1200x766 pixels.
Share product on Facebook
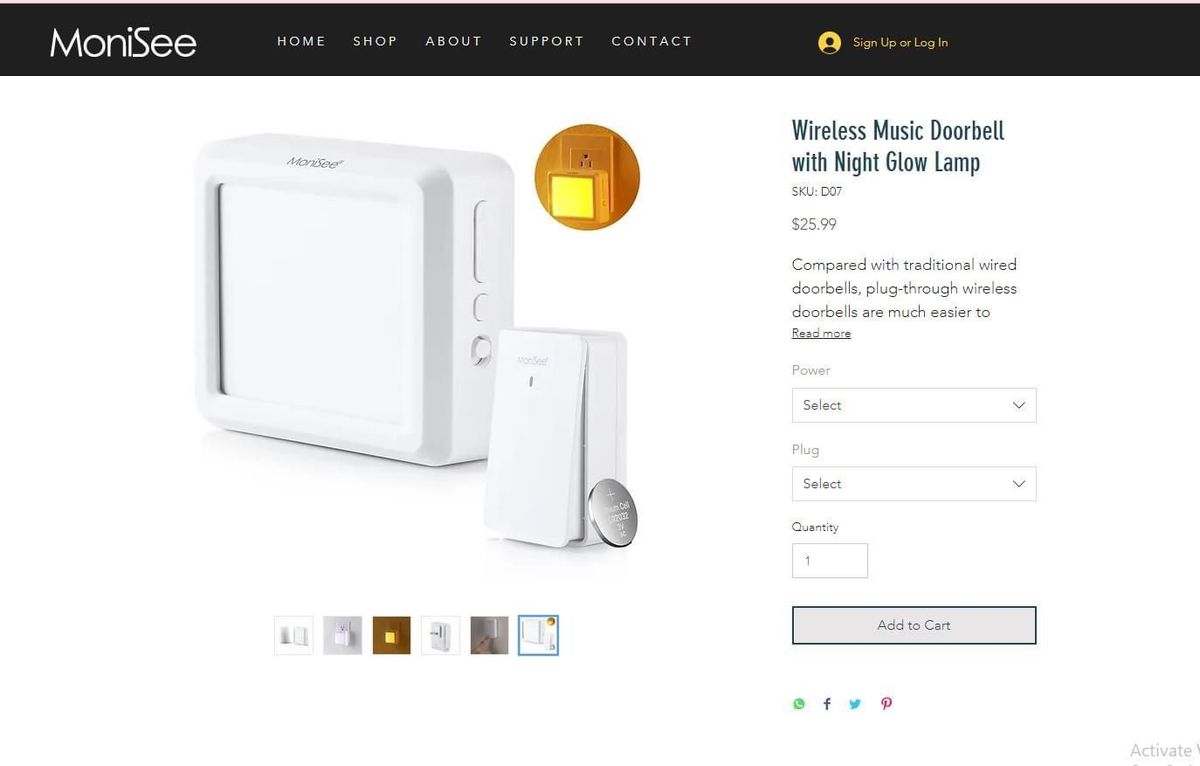[827, 704]
